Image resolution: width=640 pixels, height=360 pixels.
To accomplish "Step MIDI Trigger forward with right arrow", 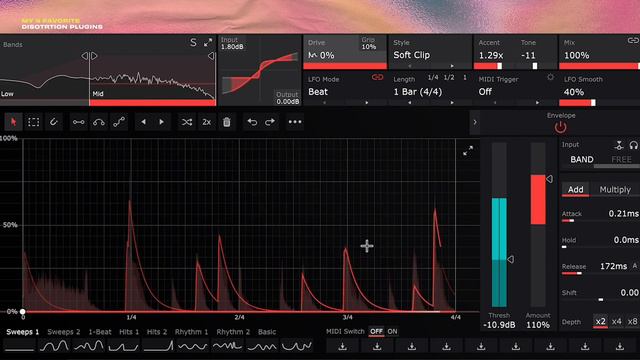I will pyautogui.click(x=537, y=102).
